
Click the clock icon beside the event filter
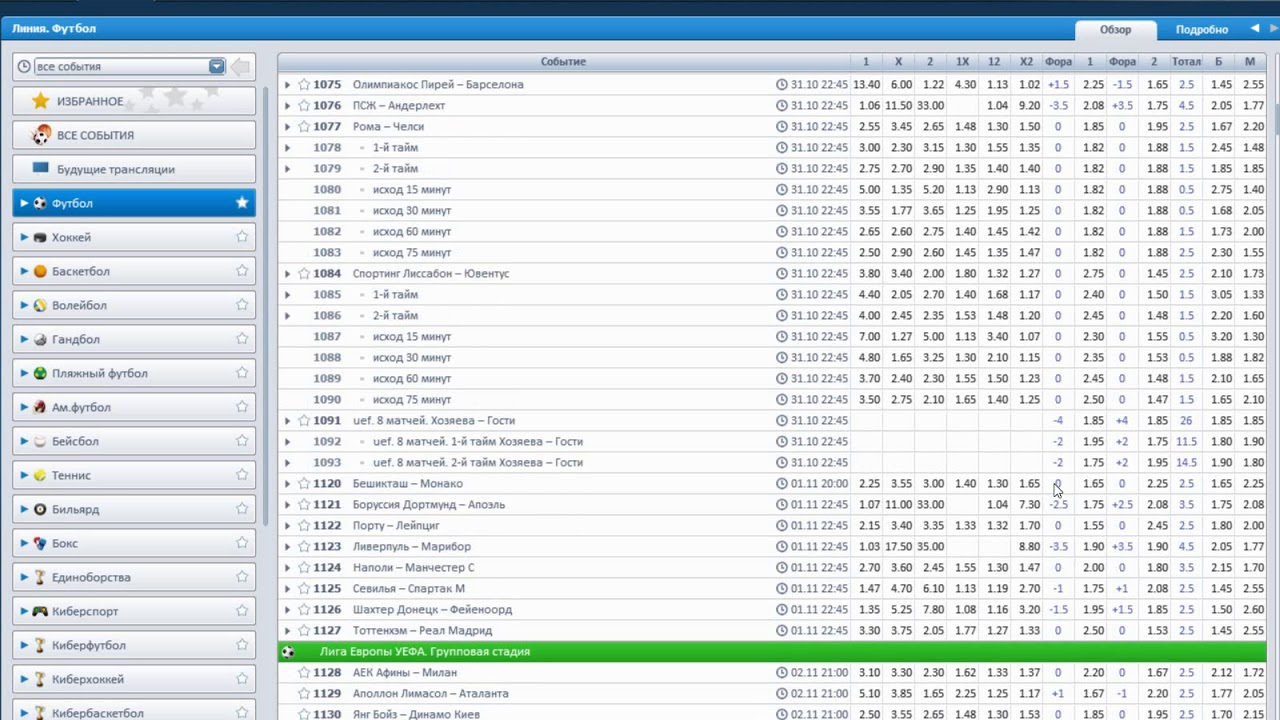pyautogui.click(x=24, y=66)
